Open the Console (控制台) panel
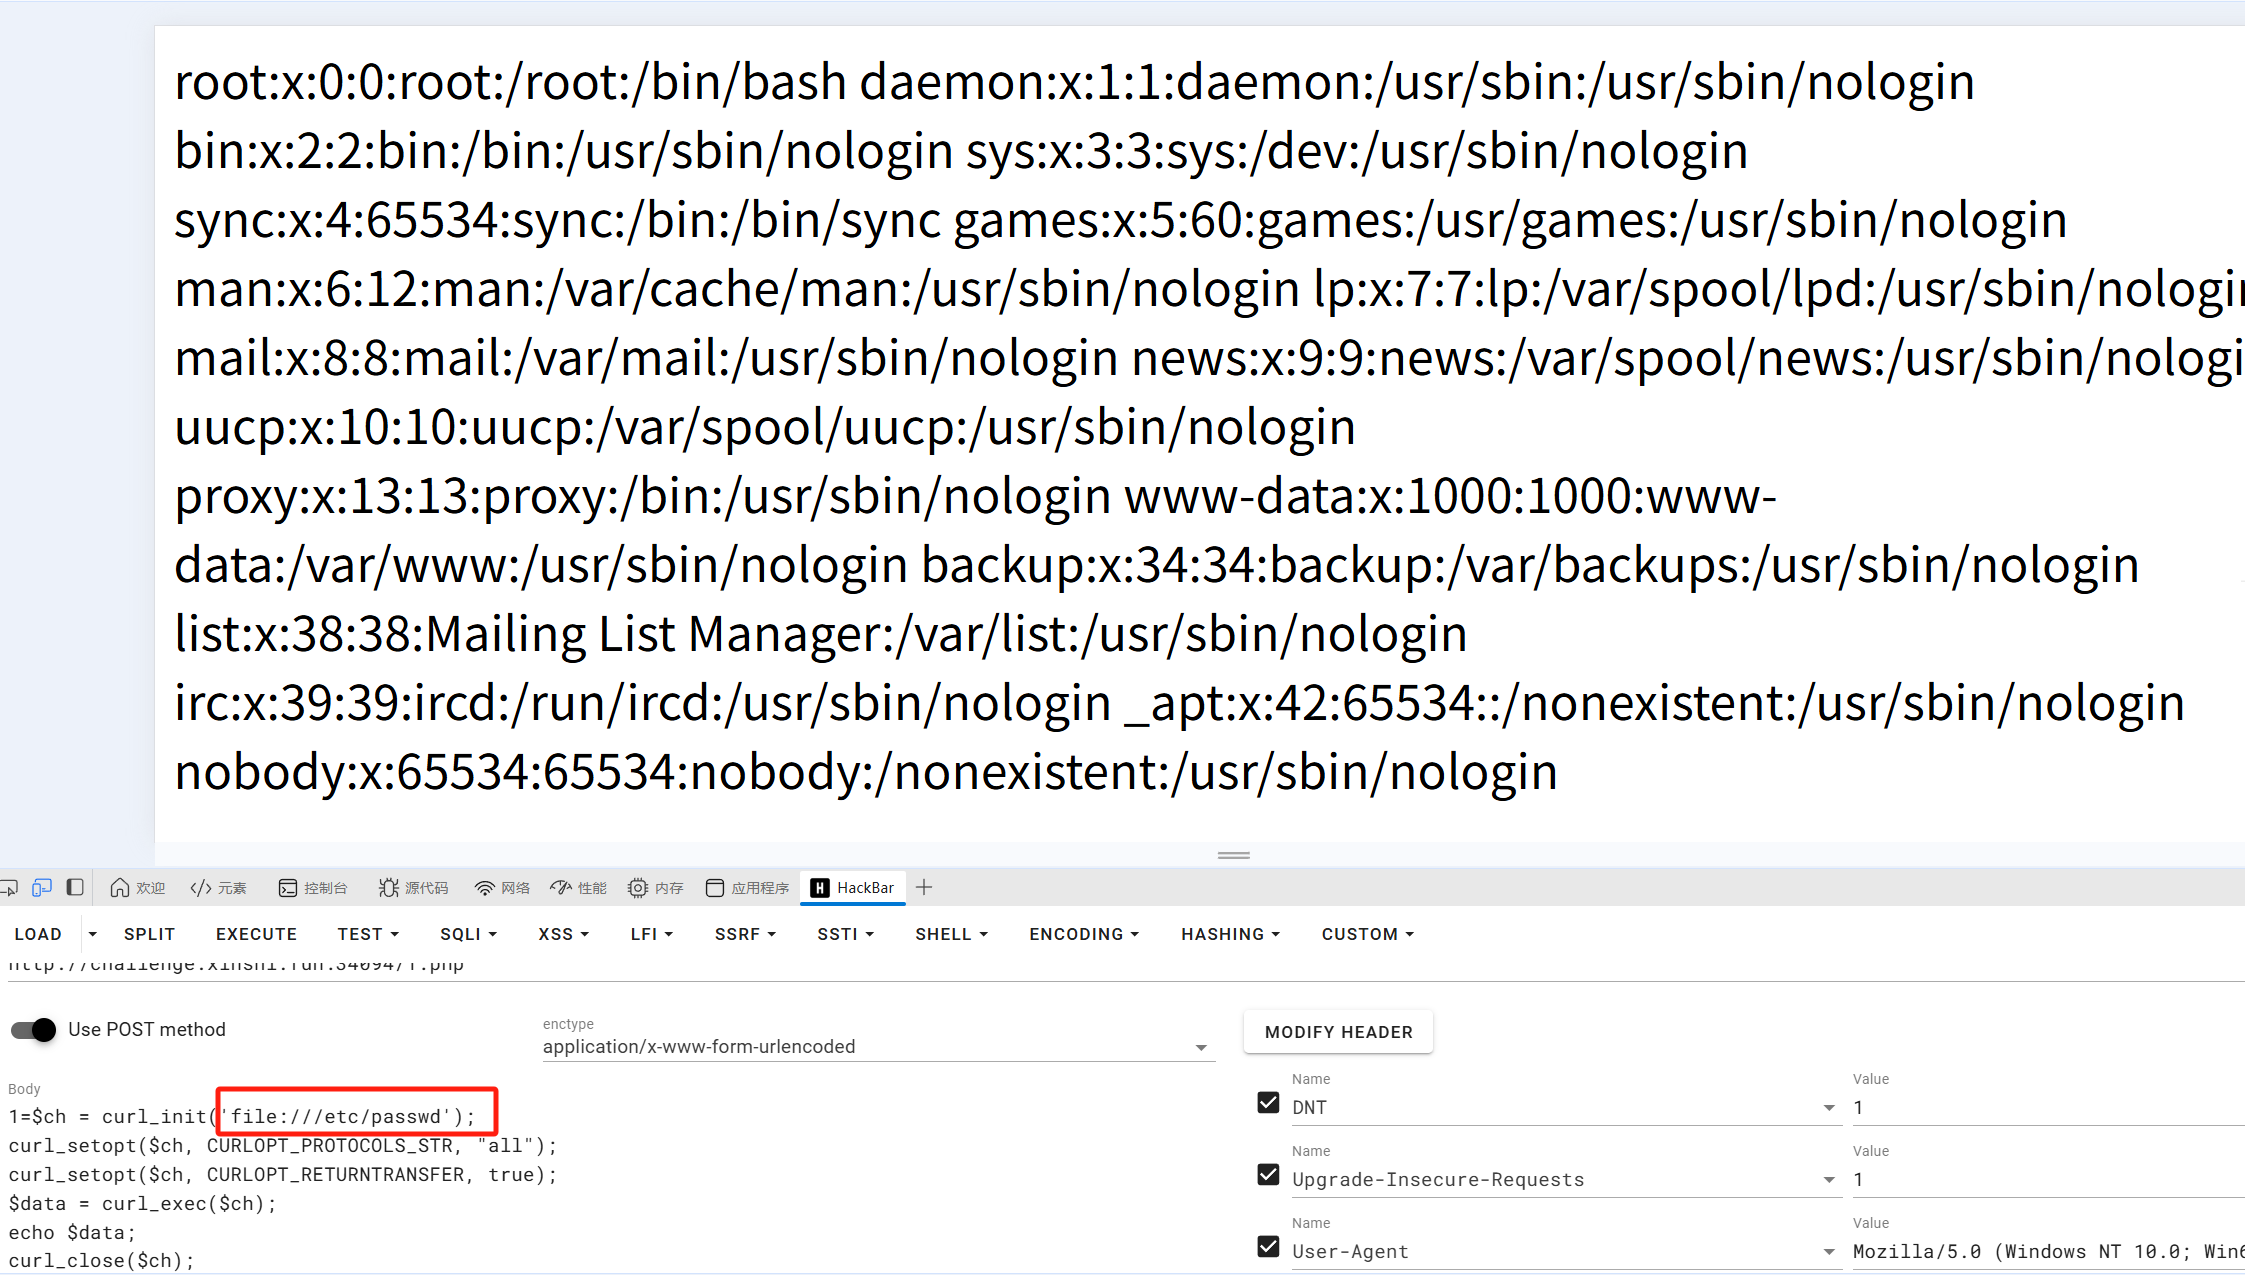This screenshot has height=1275, width=2245. (313, 887)
